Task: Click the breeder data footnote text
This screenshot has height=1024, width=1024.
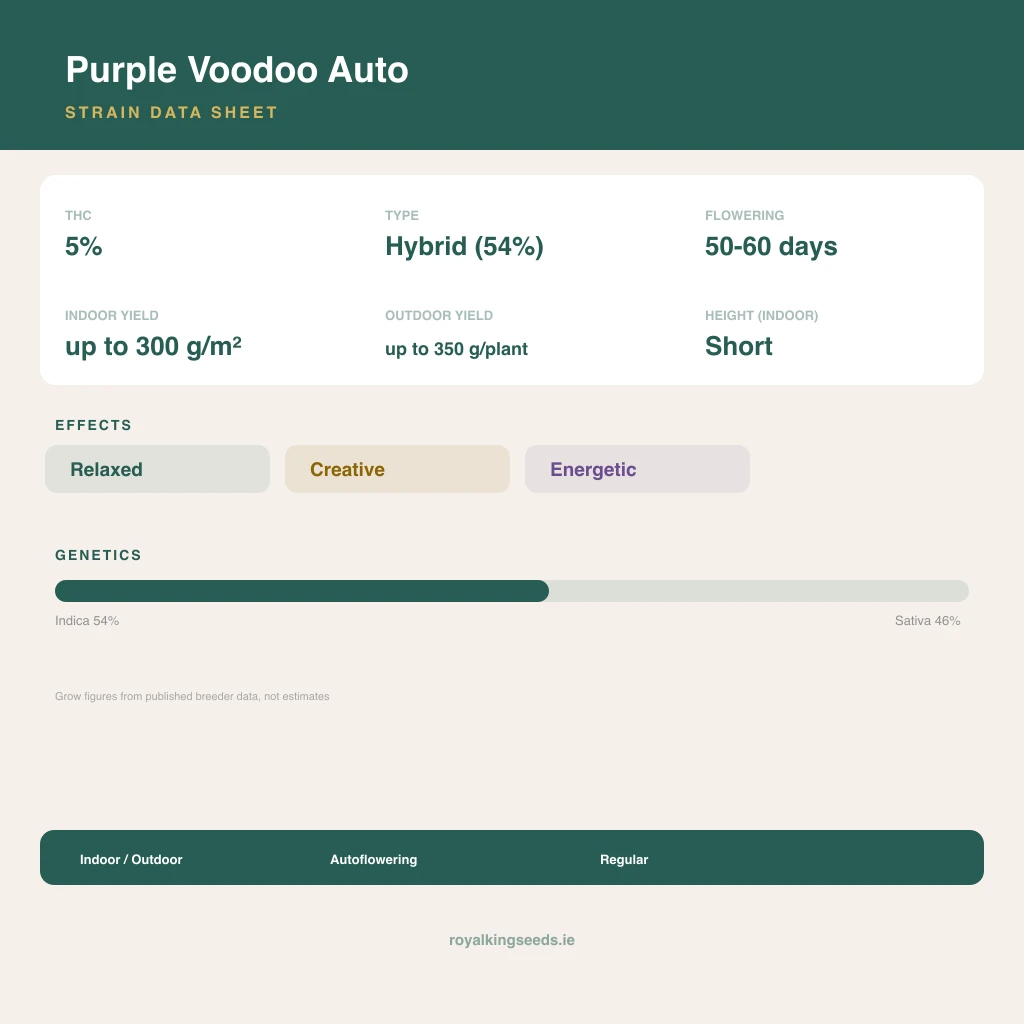Action: coord(192,696)
